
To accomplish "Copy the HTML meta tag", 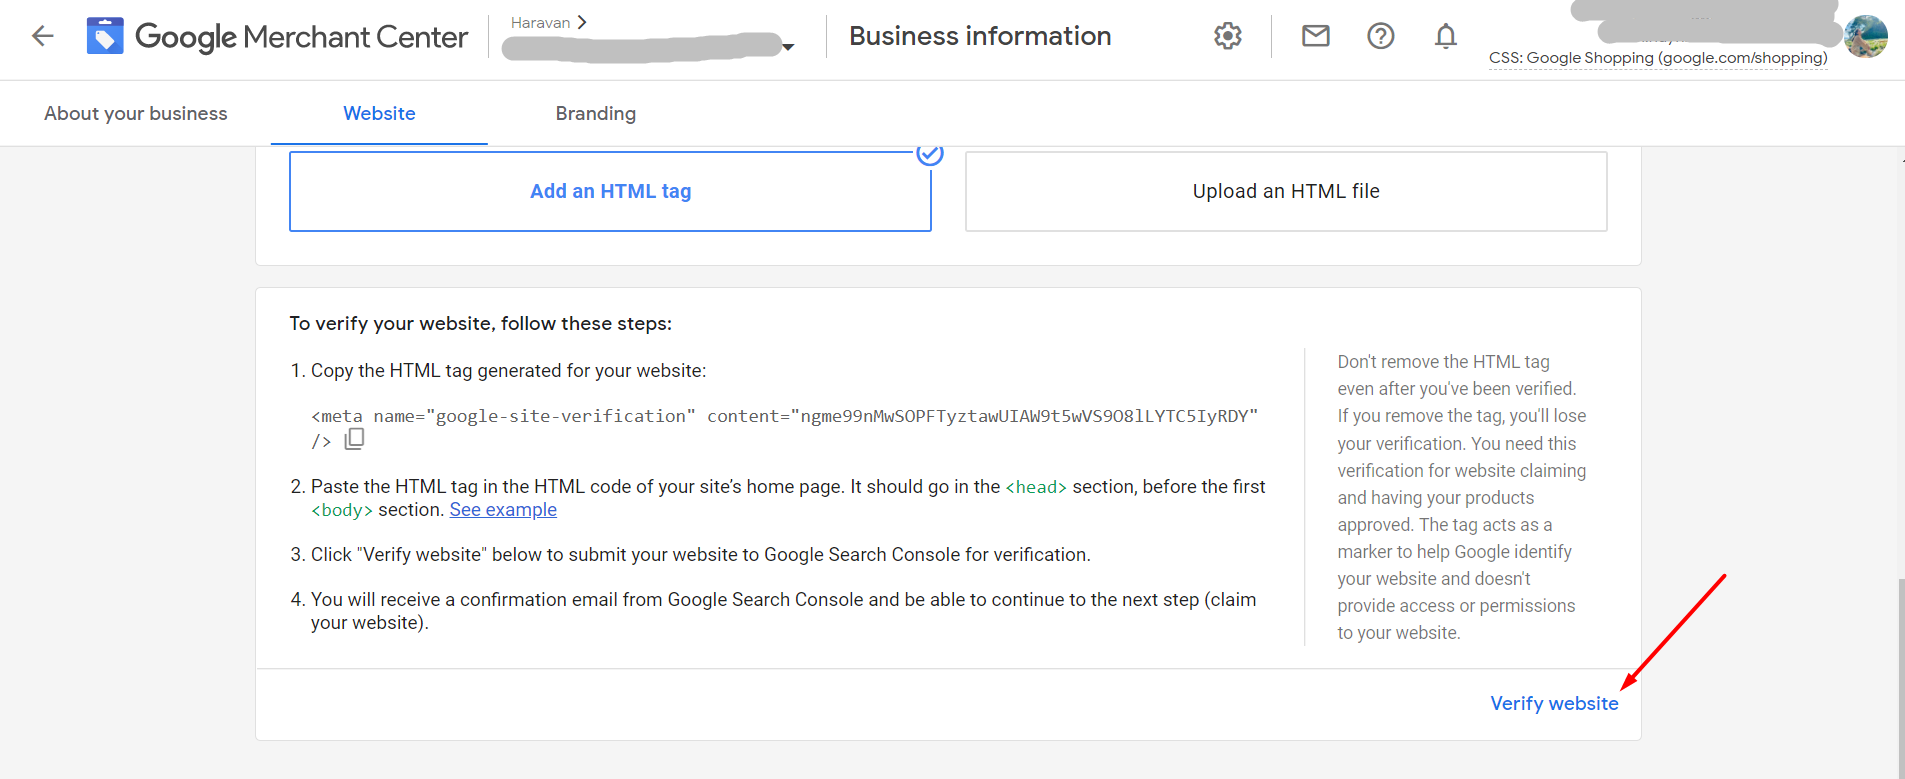I will pos(355,439).
